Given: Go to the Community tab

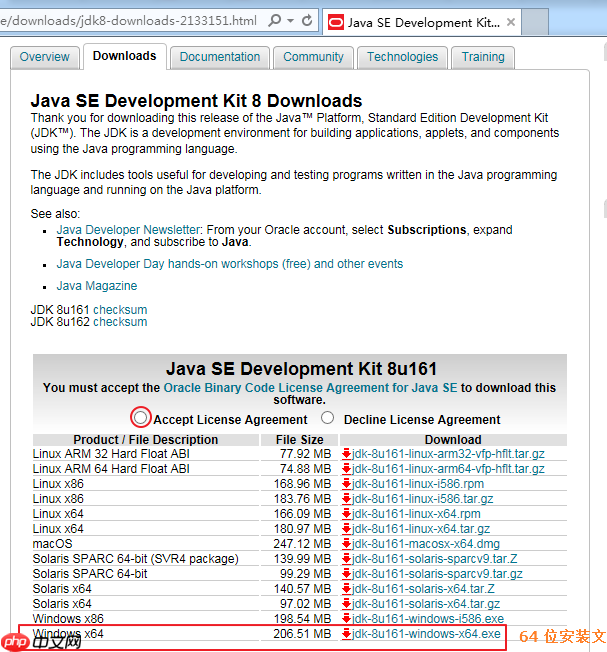Looking at the screenshot, I should [x=313, y=57].
